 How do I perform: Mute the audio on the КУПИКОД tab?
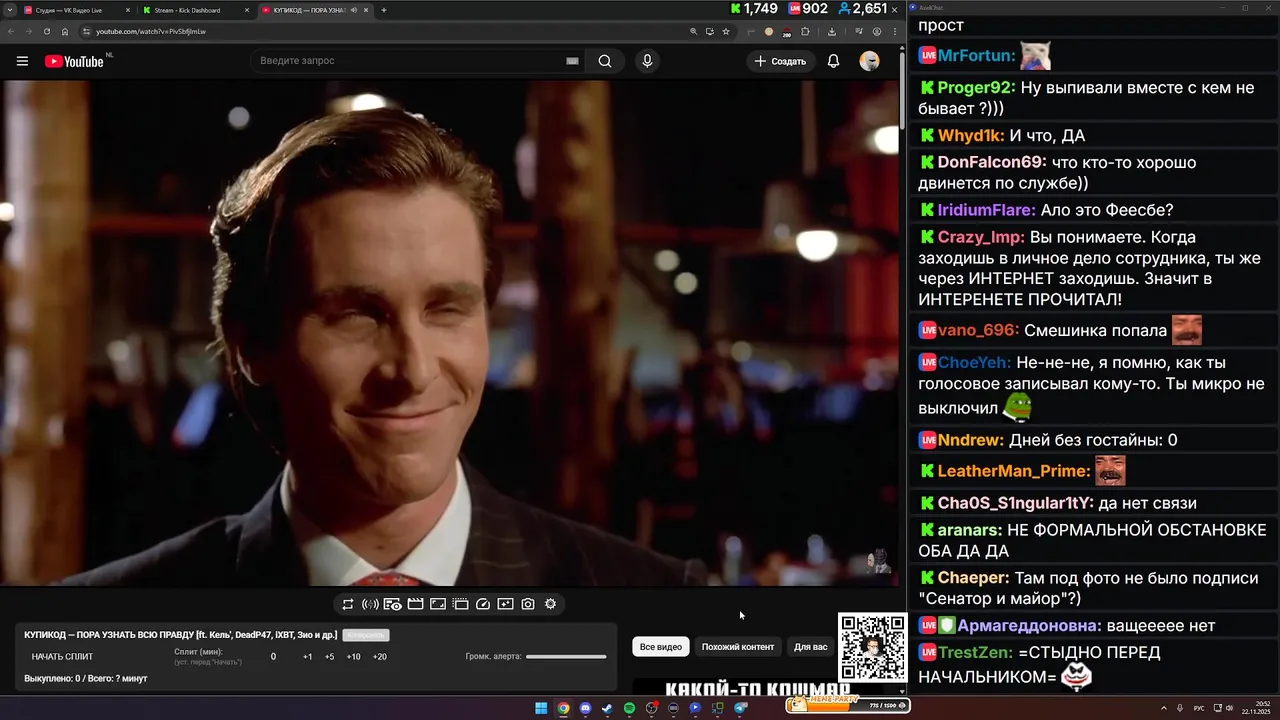pos(353,10)
